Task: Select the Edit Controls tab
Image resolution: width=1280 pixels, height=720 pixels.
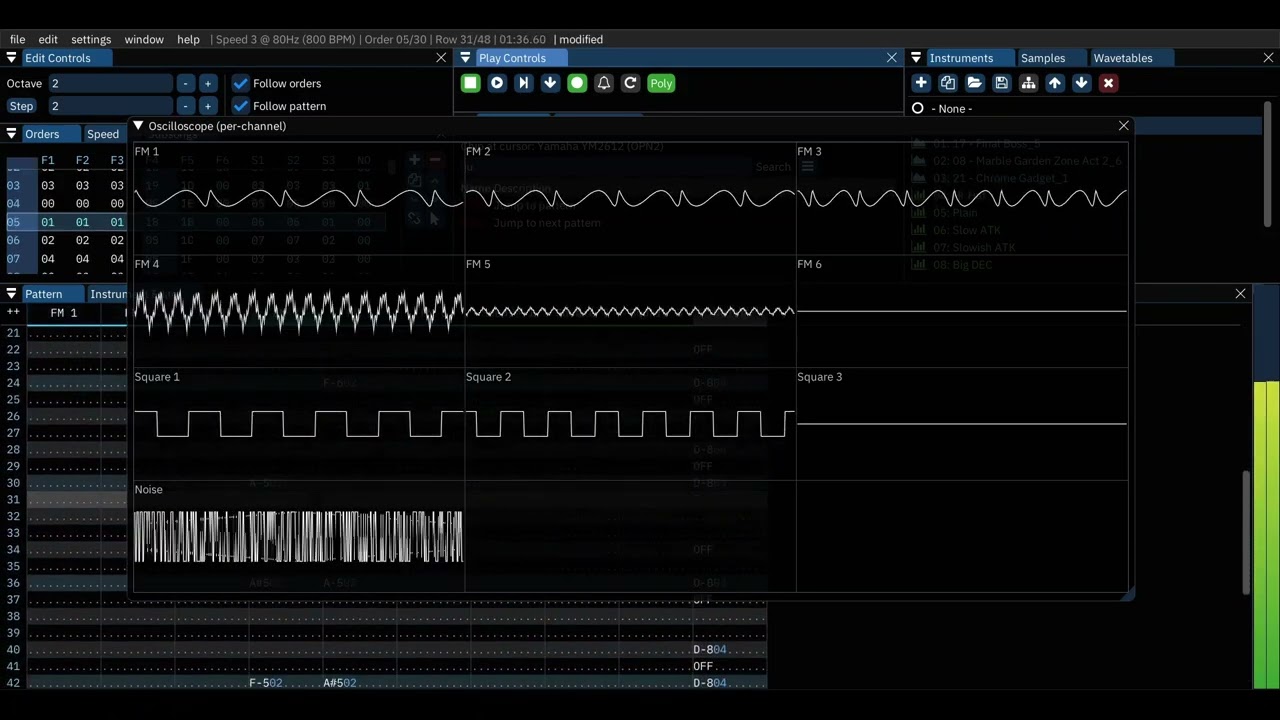Action: pyautogui.click(x=58, y=58)
